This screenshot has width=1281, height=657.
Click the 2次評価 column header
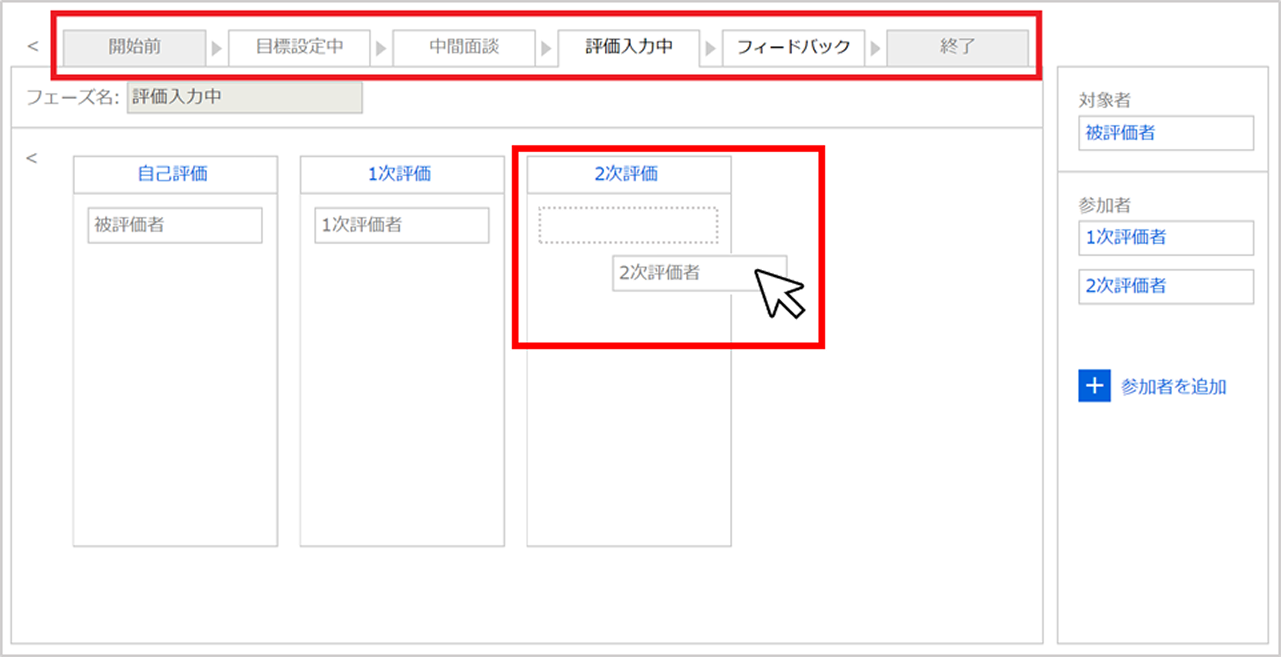coord(628,174)
